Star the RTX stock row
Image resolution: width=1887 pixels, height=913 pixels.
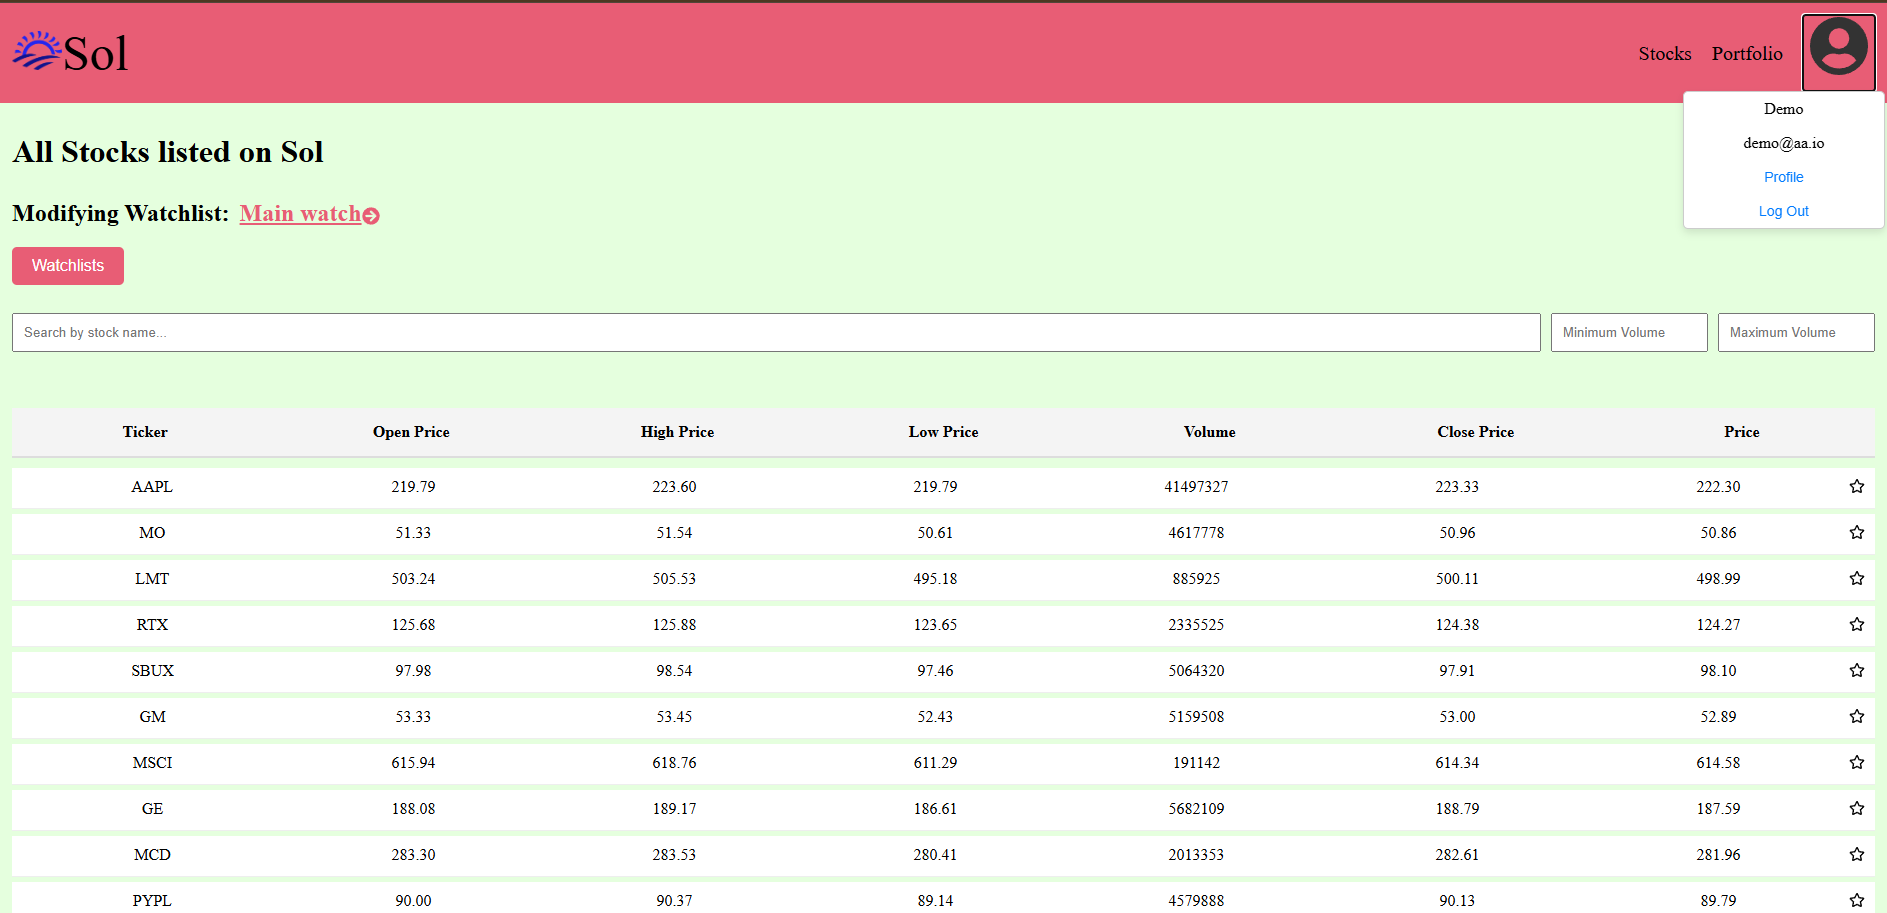click(x=1856, y=625)
